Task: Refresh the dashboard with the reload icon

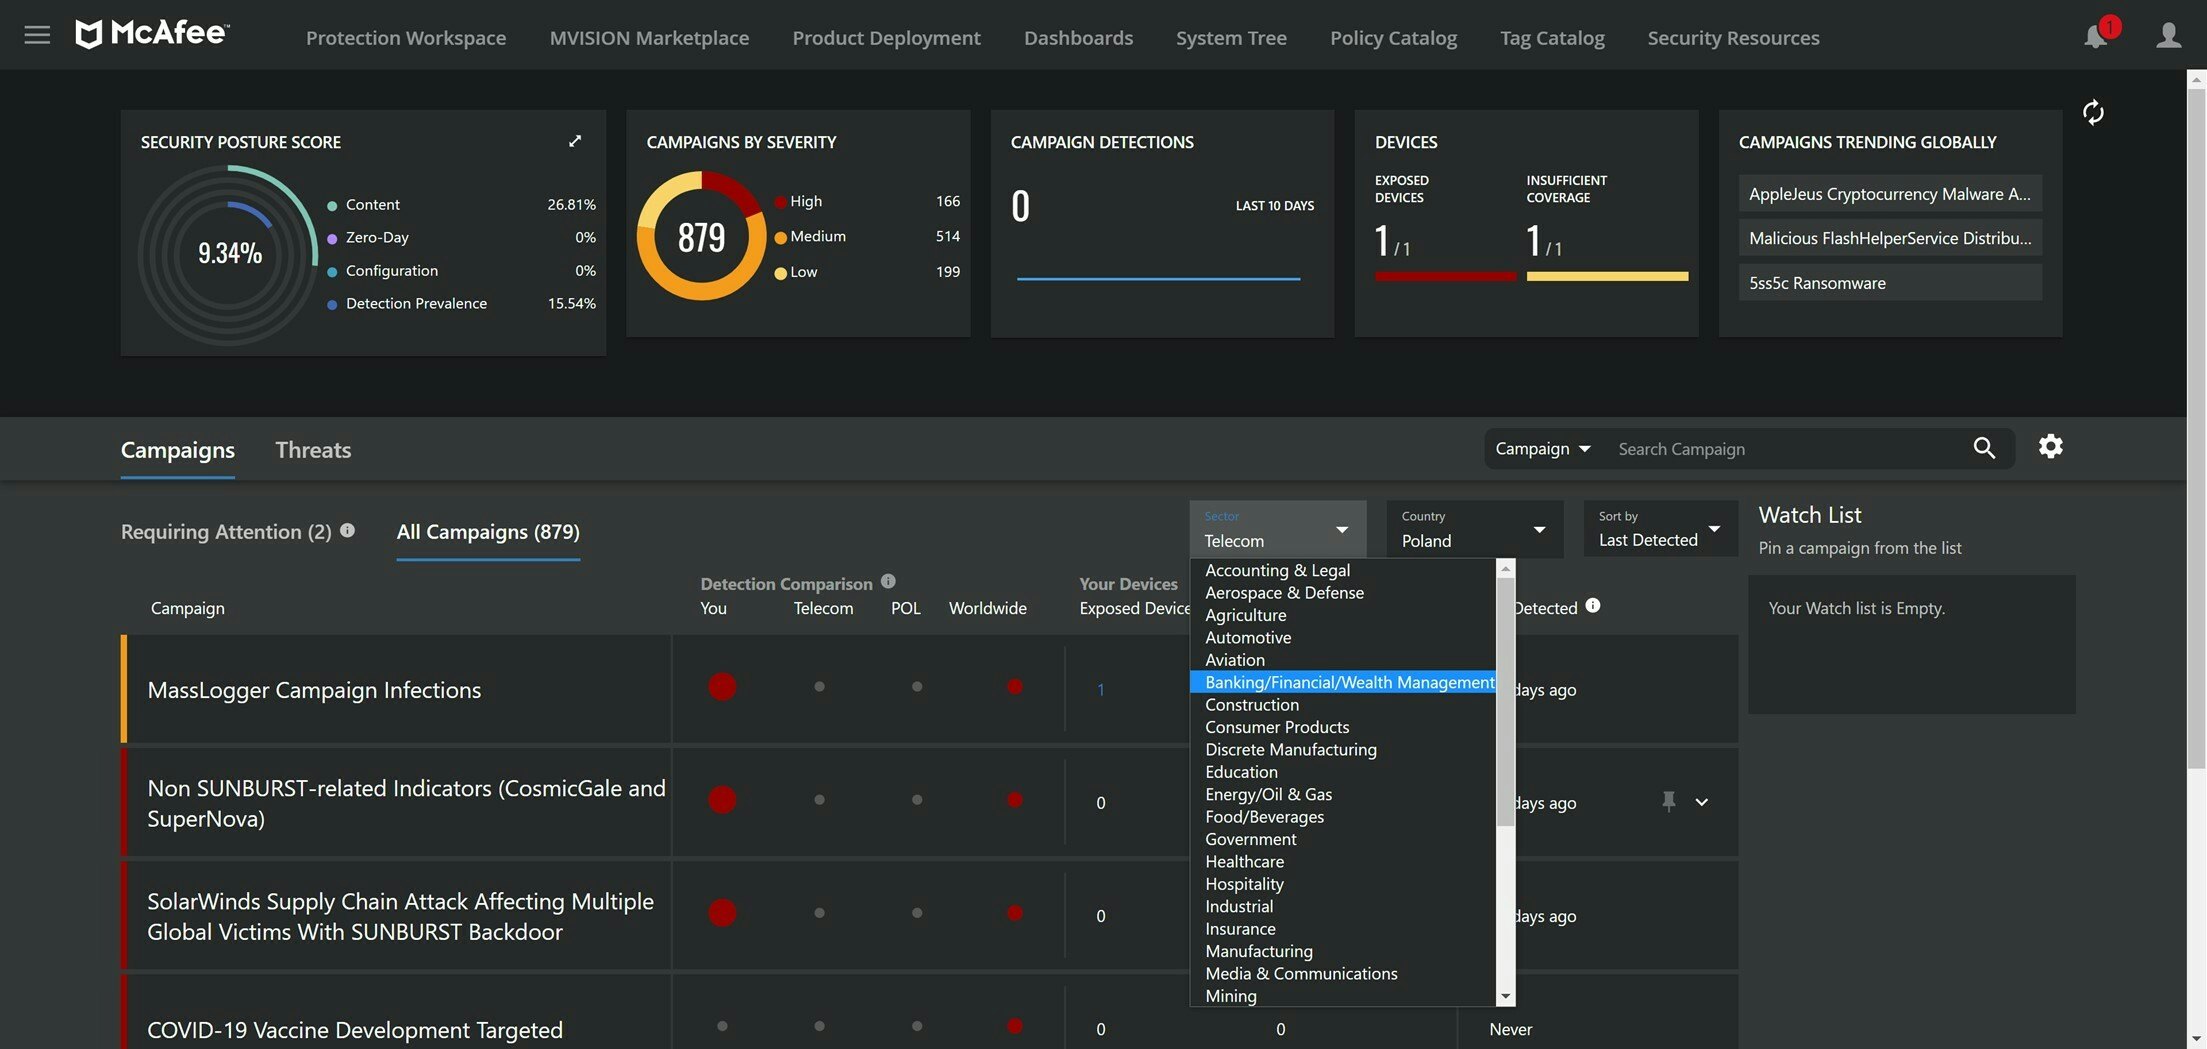Action: click(2093, 112)
